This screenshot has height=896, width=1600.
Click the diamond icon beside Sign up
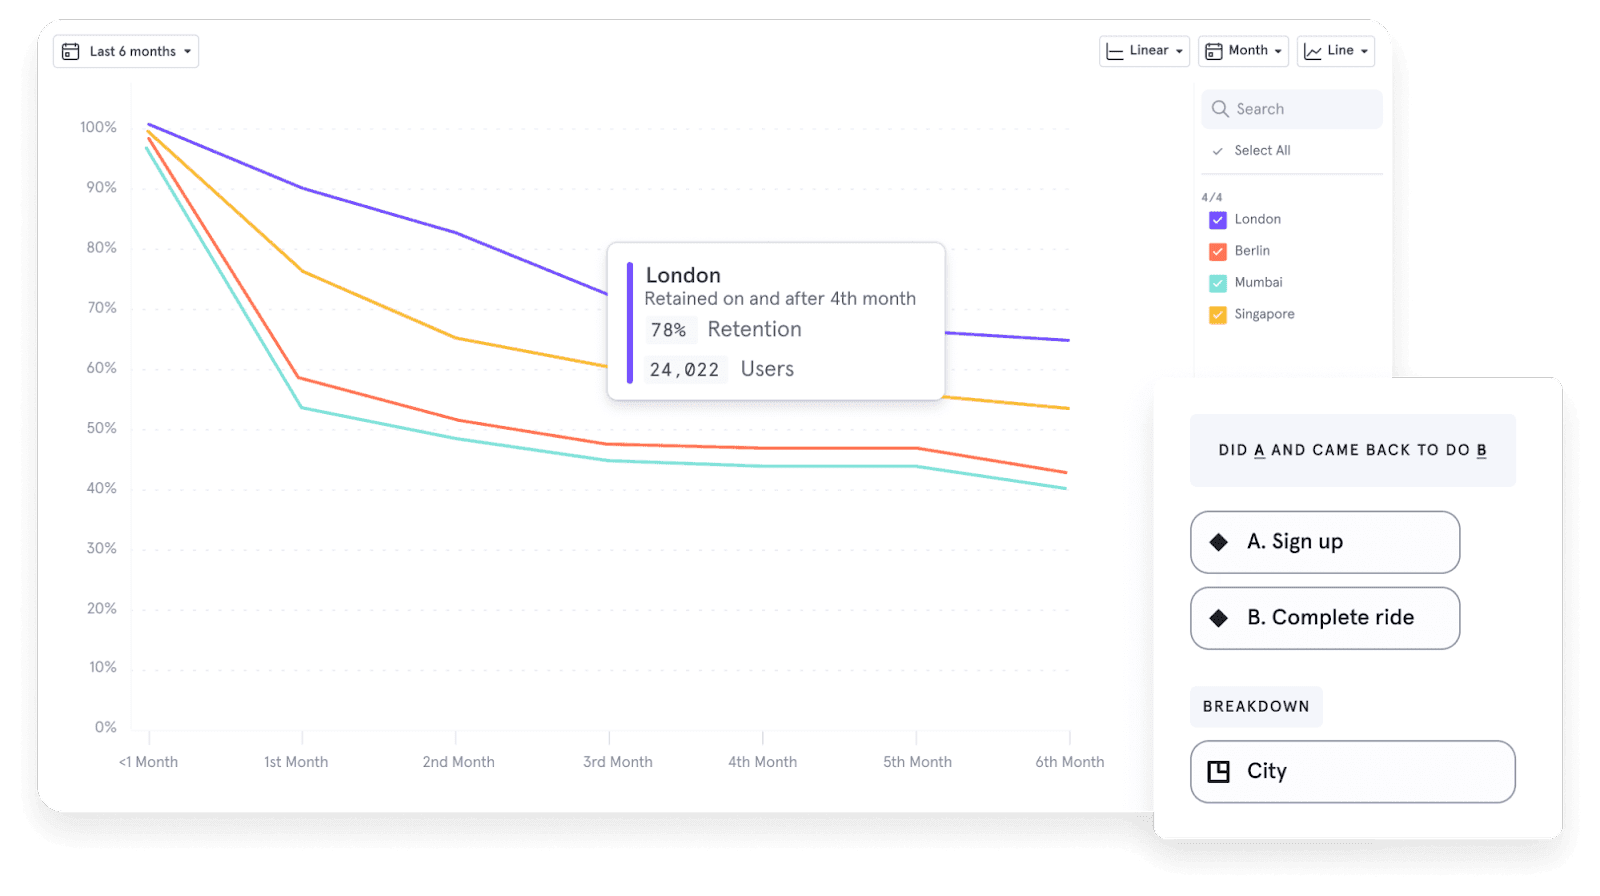(x=1218, y=542)
